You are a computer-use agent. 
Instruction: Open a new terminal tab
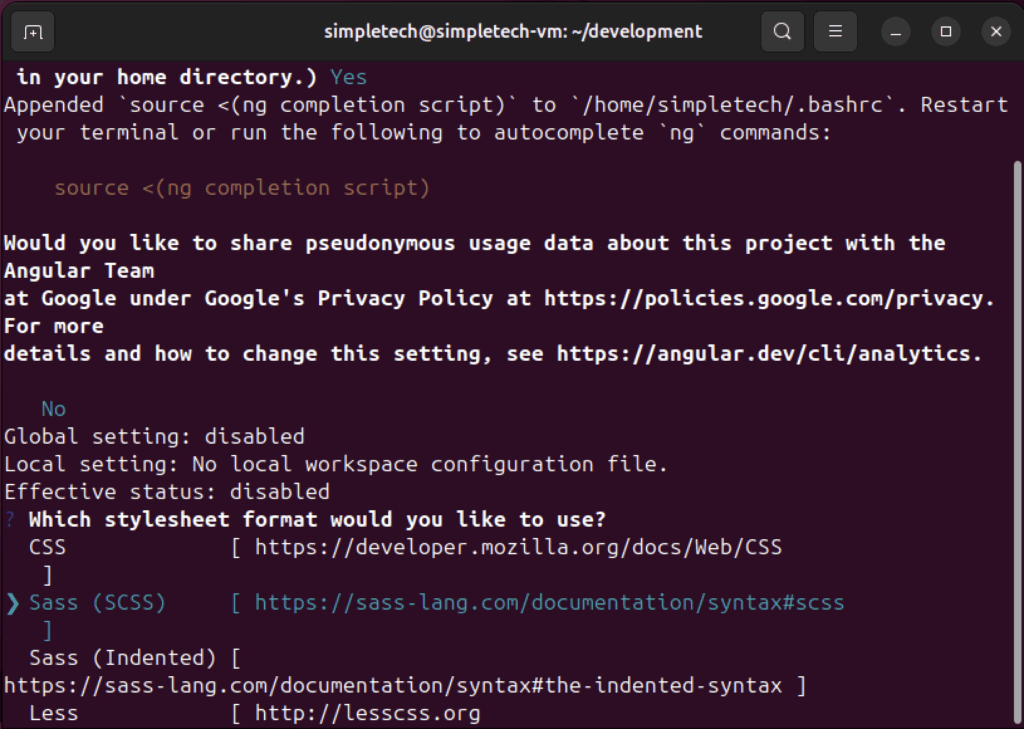coord(33,32)
